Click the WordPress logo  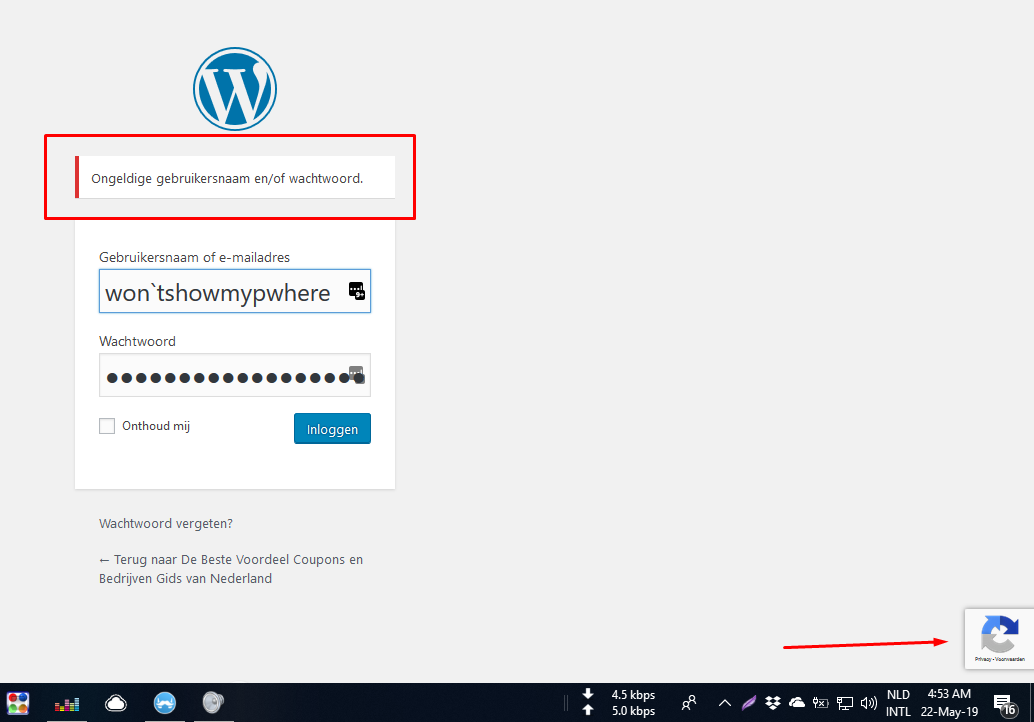pos(235,88)
